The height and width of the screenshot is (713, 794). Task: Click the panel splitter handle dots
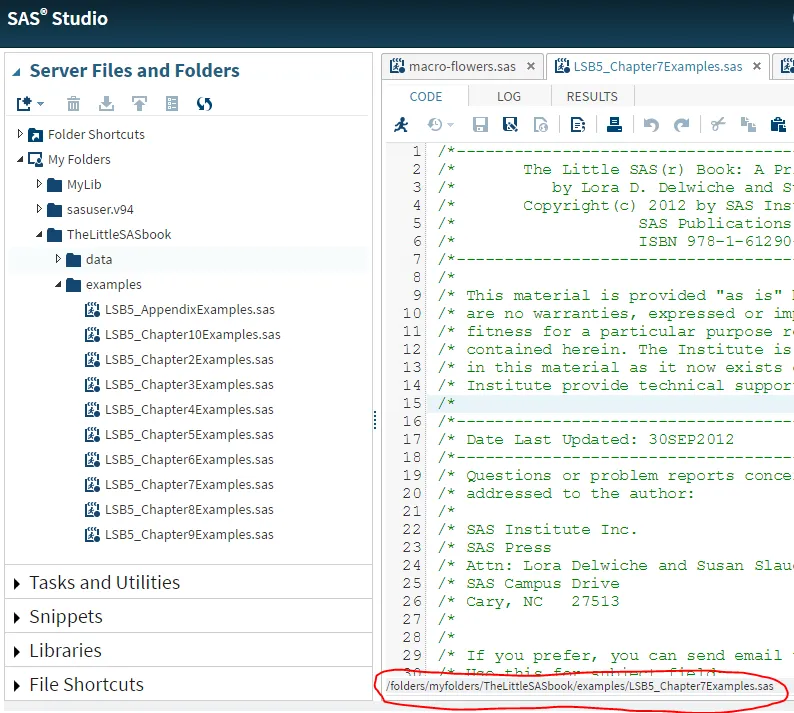tap(375, 420)
